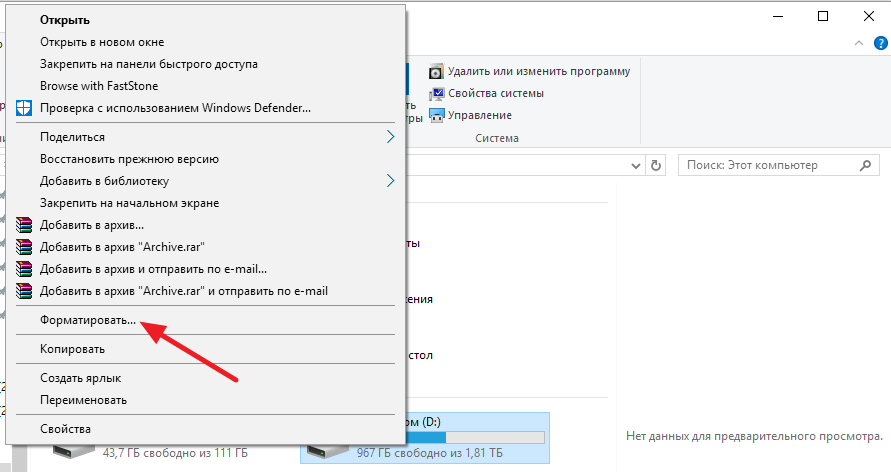
Task: Click the drive D: hard disk icon
Action: pyautogui.click(x=328, y=448)
